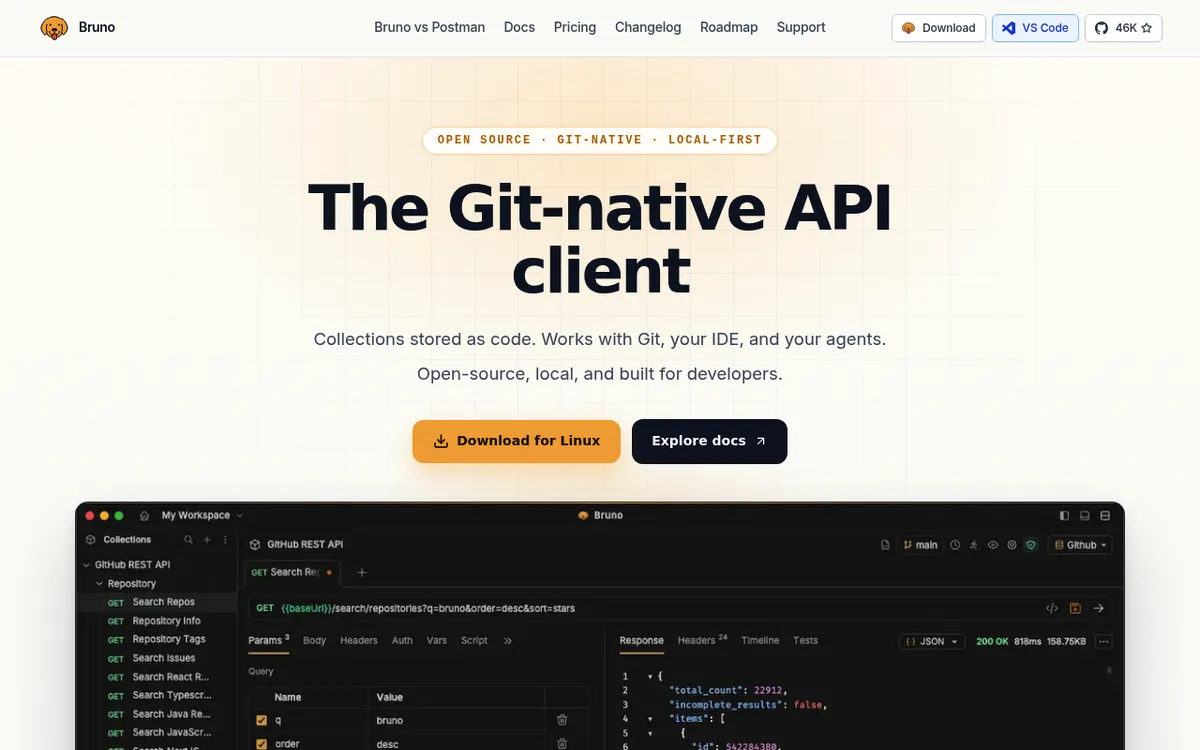Select the GET Search Repos request tab

(x=292, y=573)
